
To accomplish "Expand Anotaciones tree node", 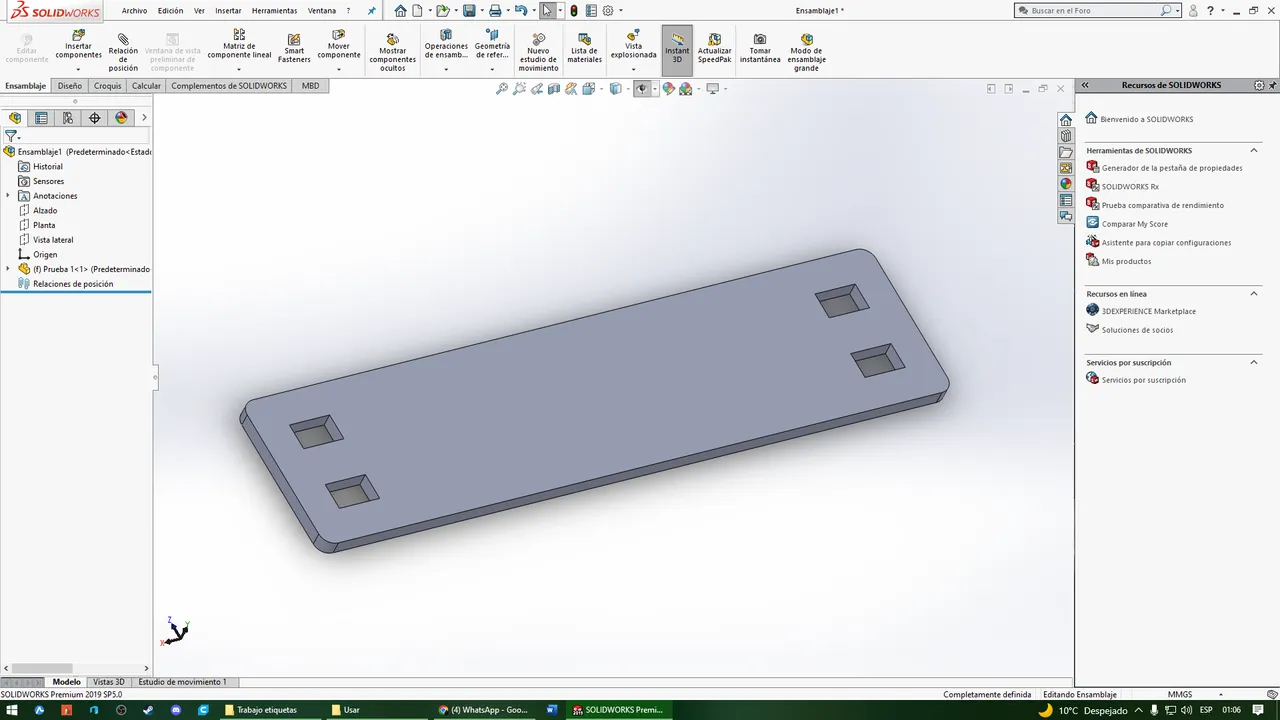I will tap(8, 196).
